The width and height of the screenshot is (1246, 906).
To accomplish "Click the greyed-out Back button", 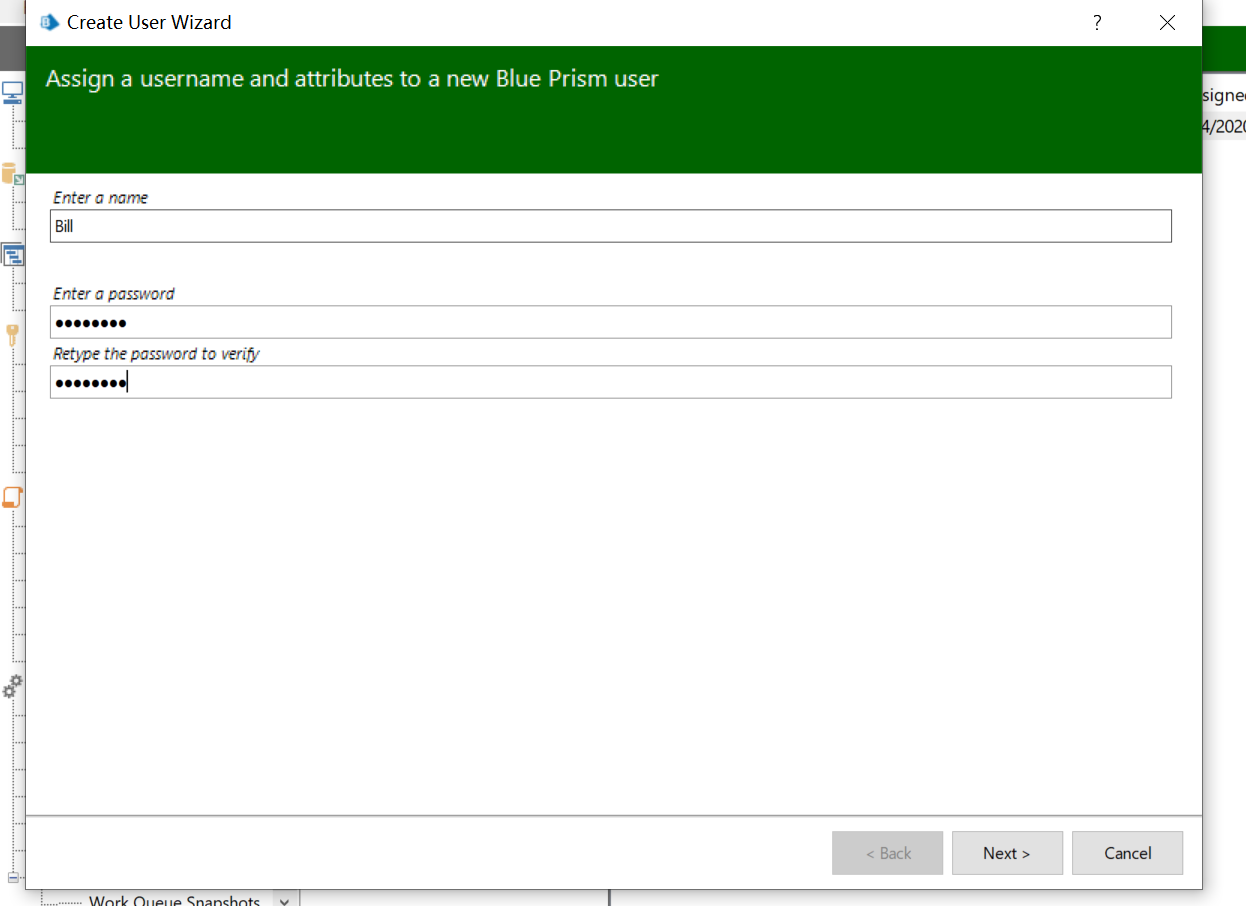I will point(887,853).
